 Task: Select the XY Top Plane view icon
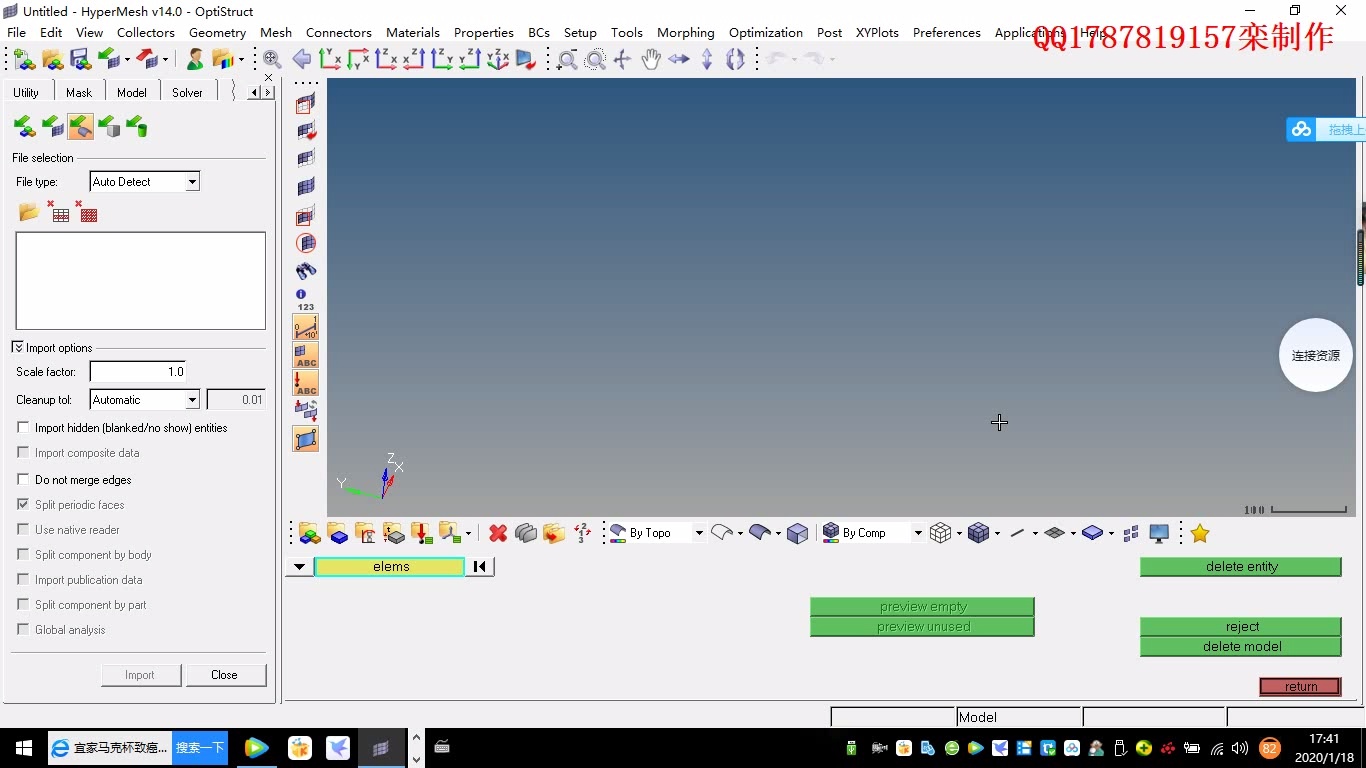click(330, 59)
